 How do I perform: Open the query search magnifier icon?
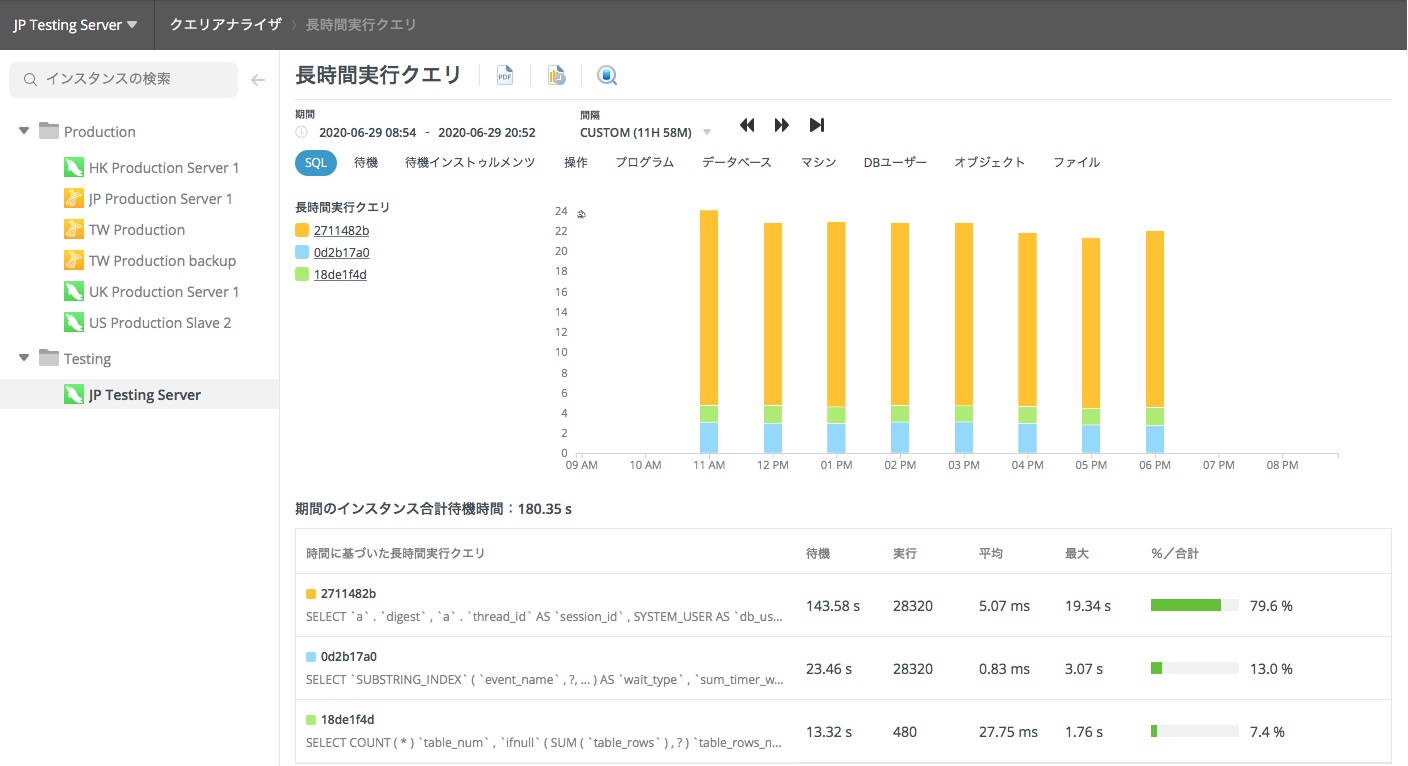(x=607, y=75)
